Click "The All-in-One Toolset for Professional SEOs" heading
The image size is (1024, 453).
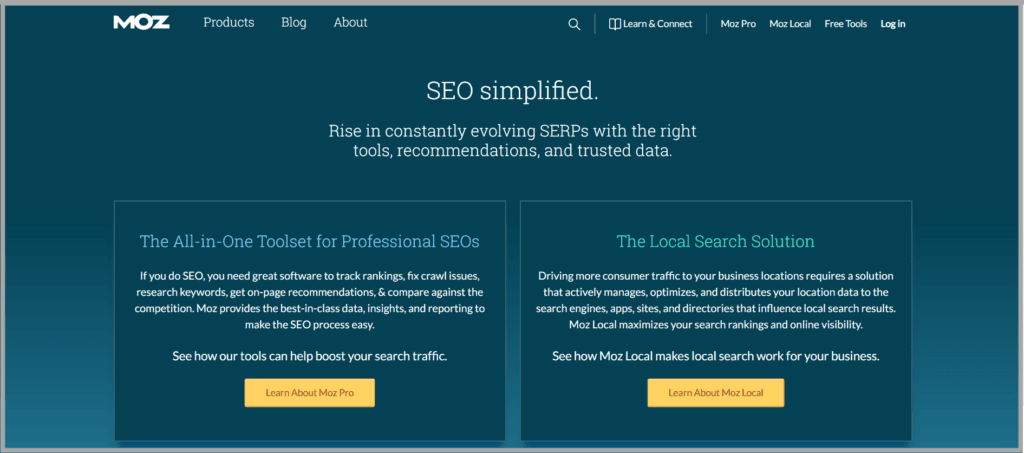pyautogui.click(x=310, y=242)
